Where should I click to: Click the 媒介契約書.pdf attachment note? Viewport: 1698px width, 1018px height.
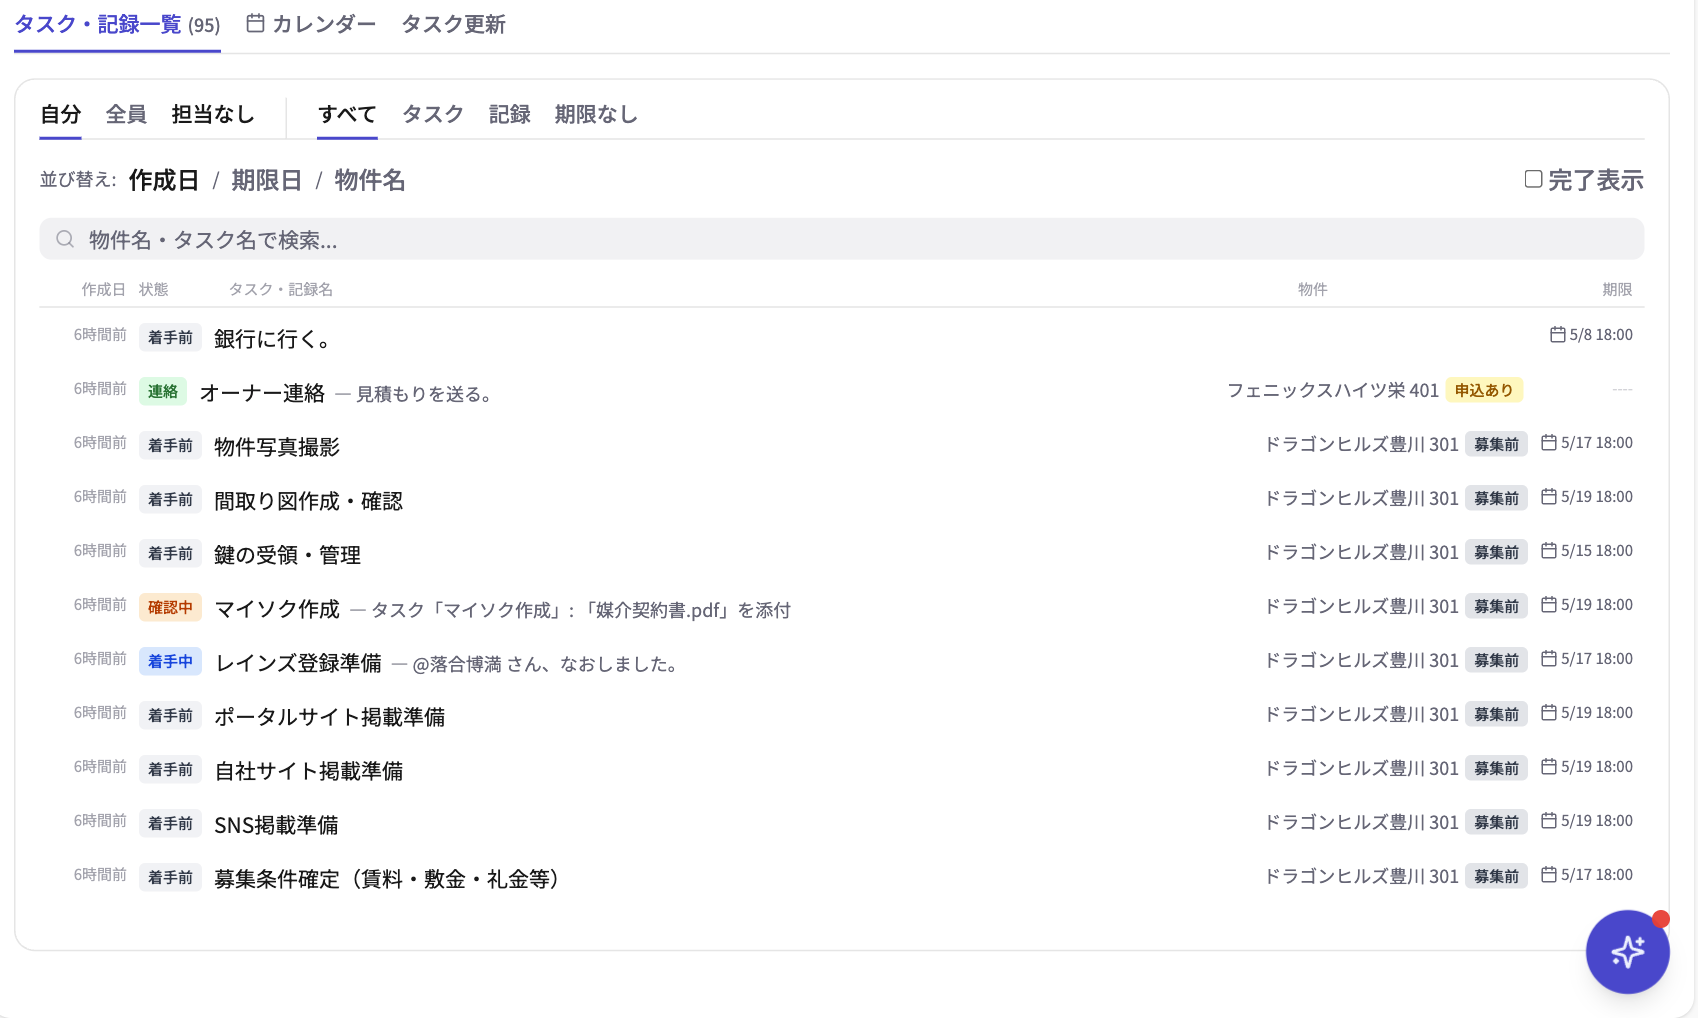pyautogui.click(x=581, y=610)
